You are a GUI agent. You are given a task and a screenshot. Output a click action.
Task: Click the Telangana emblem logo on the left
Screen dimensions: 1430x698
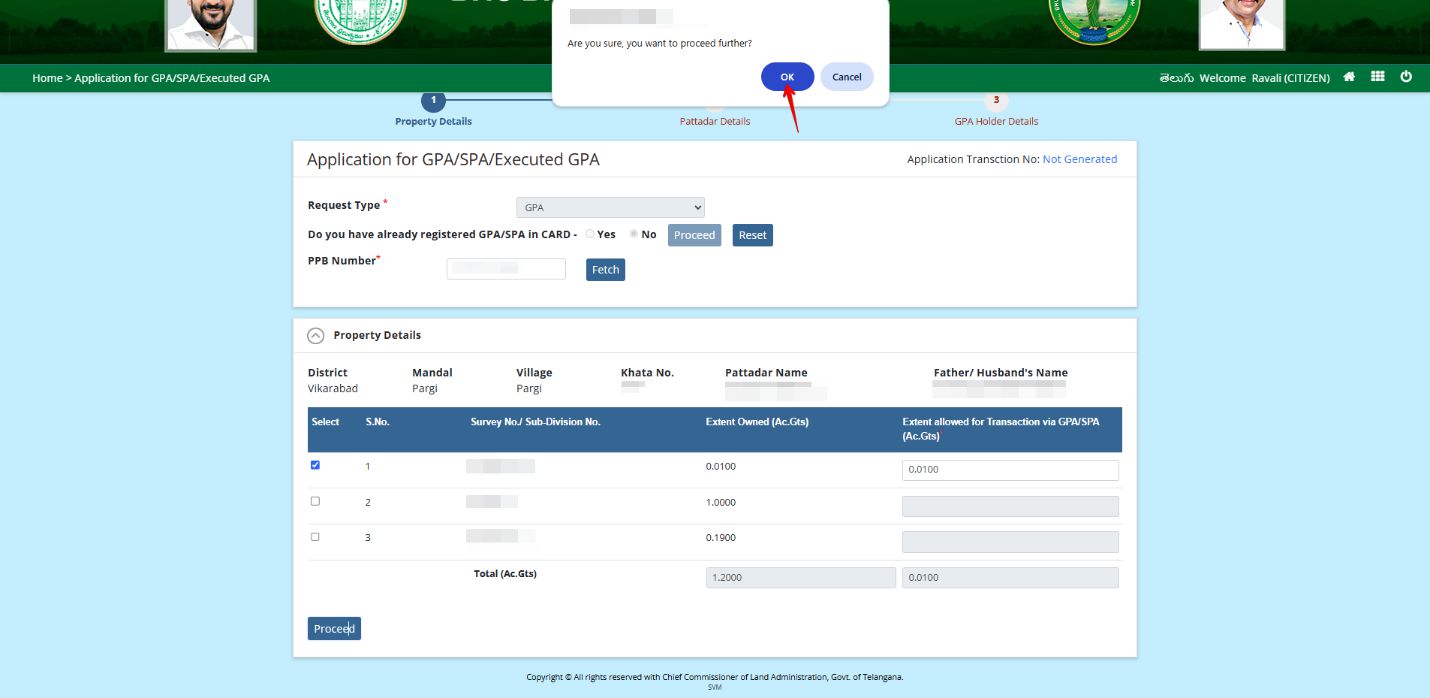click(359, 22)
